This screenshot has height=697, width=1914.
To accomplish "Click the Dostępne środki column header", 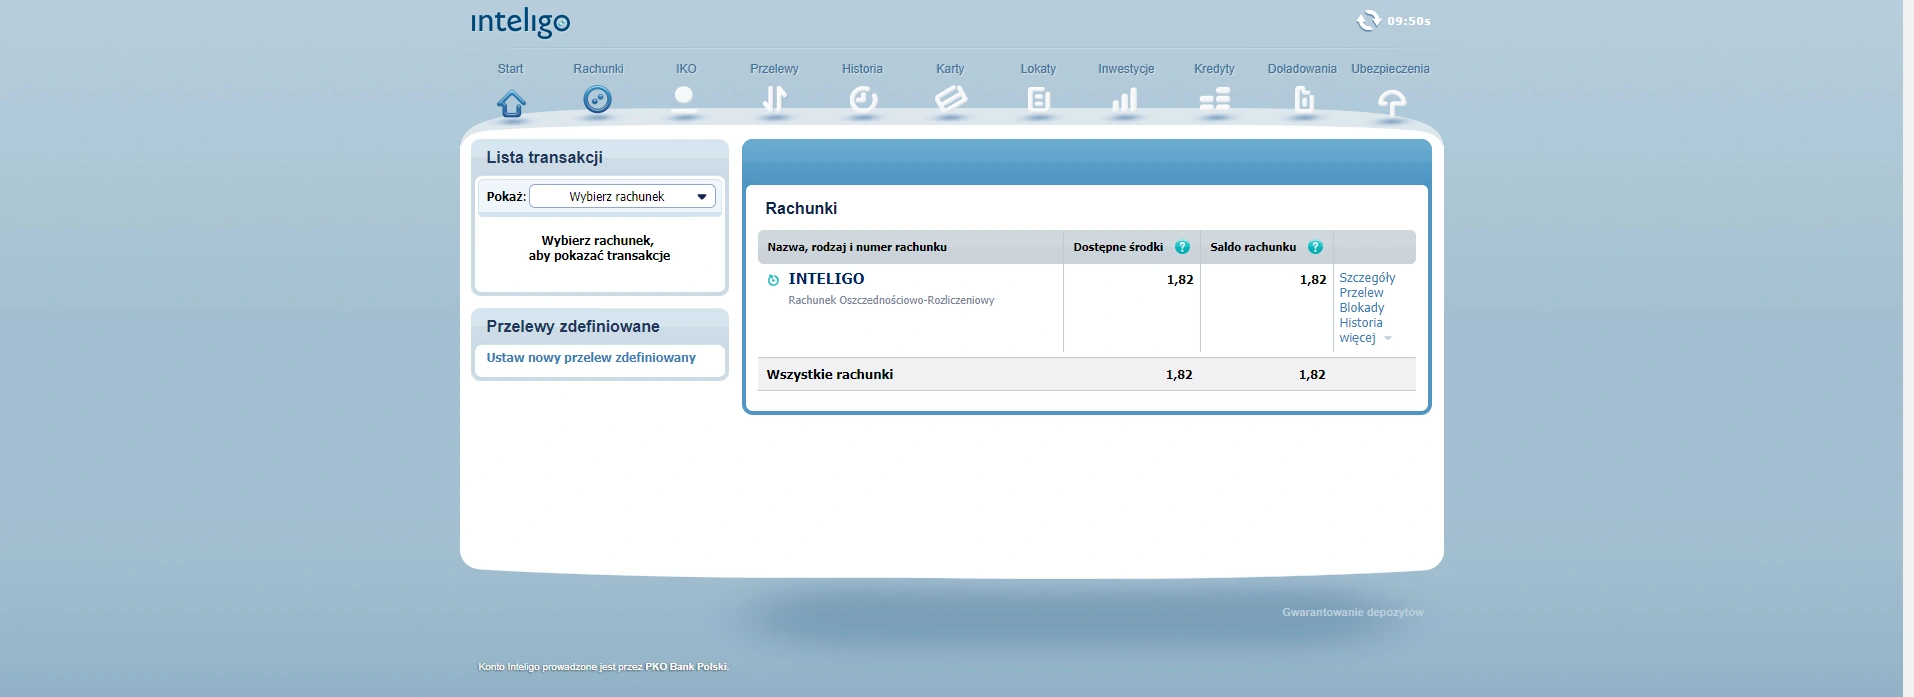I will (1118, 247).
